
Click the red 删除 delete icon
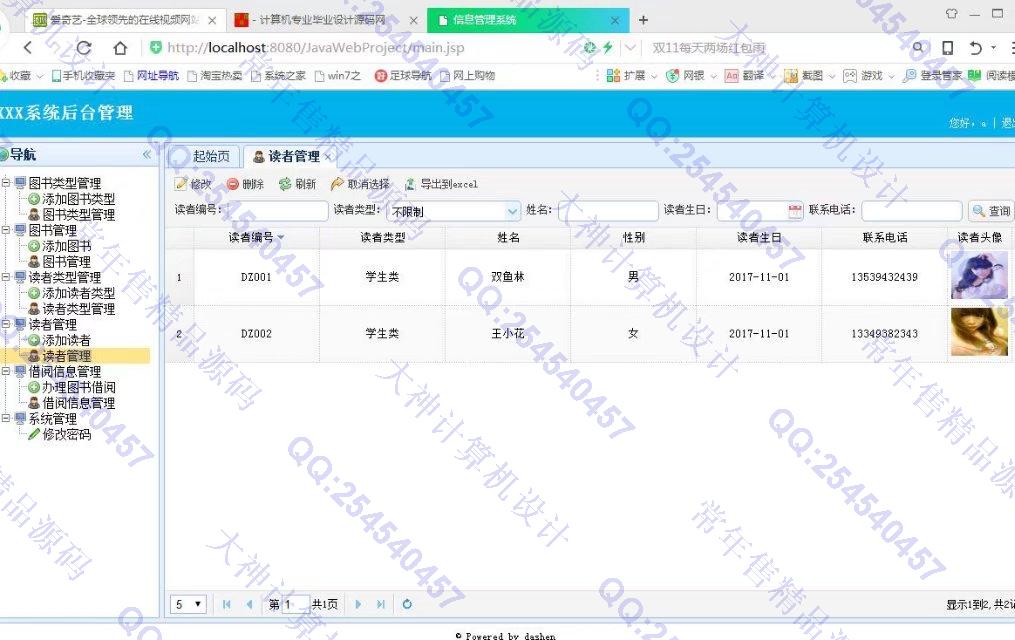(233, 184)
